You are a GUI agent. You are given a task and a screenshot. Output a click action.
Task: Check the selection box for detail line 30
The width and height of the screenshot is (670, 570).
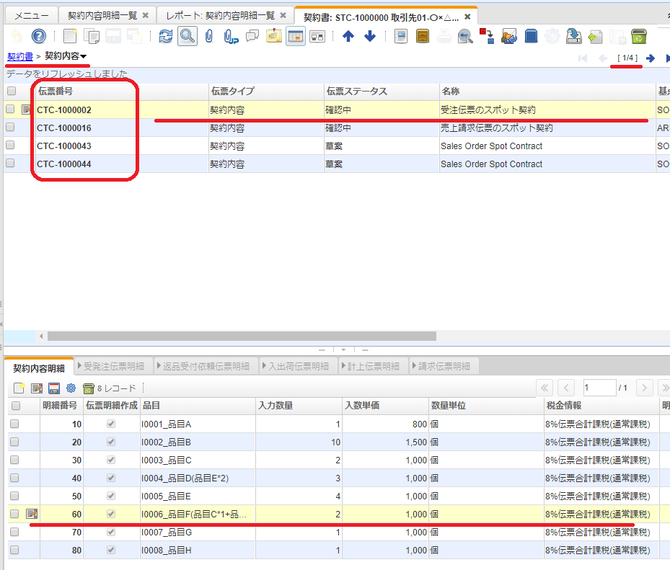click(15, 459)
